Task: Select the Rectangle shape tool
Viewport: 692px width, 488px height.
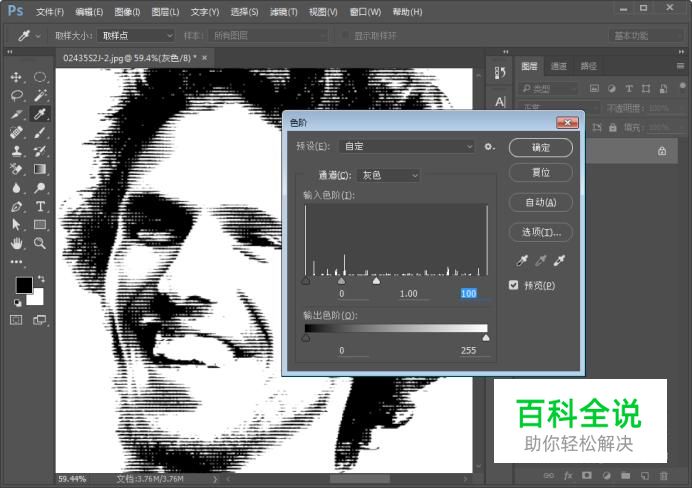Action: (40, 225)
